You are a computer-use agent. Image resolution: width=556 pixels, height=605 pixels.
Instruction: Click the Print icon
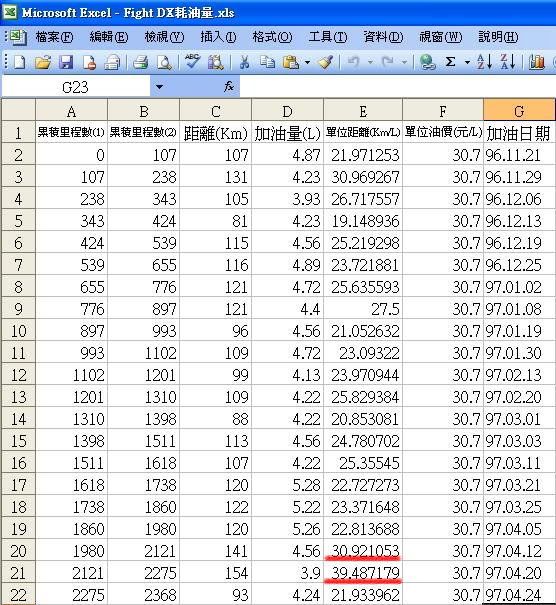140,62
